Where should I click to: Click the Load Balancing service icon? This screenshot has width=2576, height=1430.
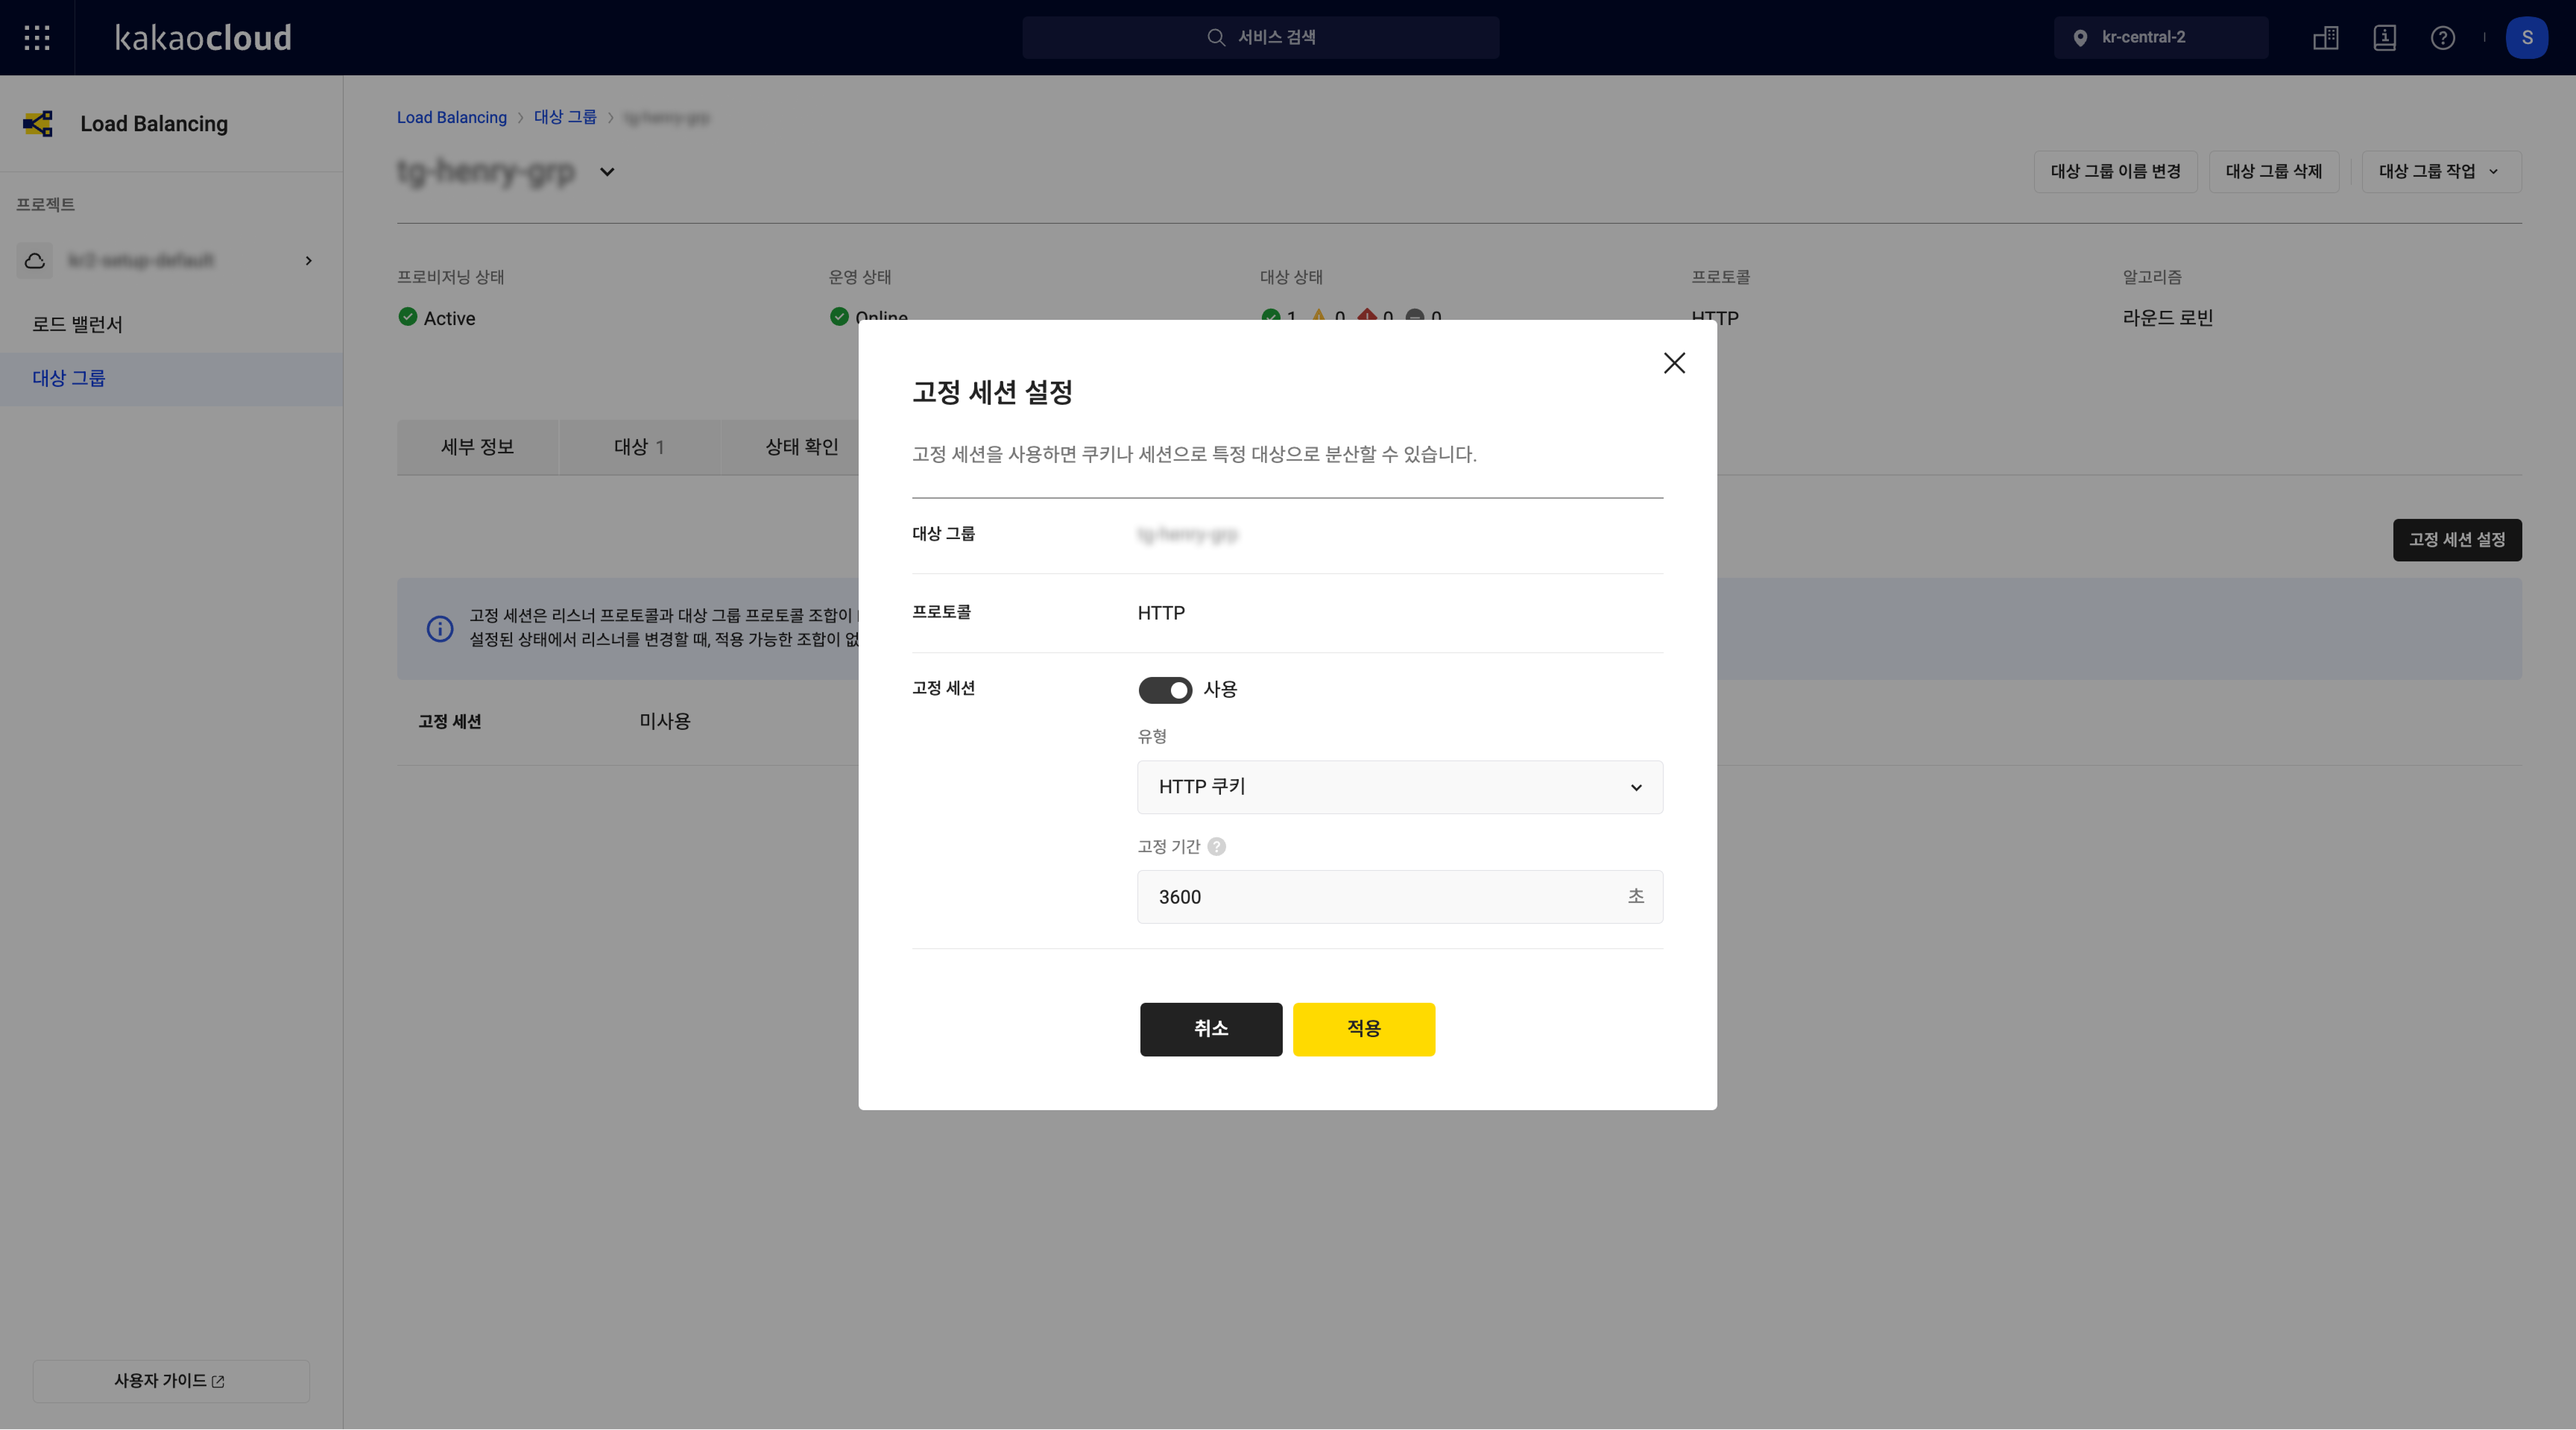click(38, 124)
